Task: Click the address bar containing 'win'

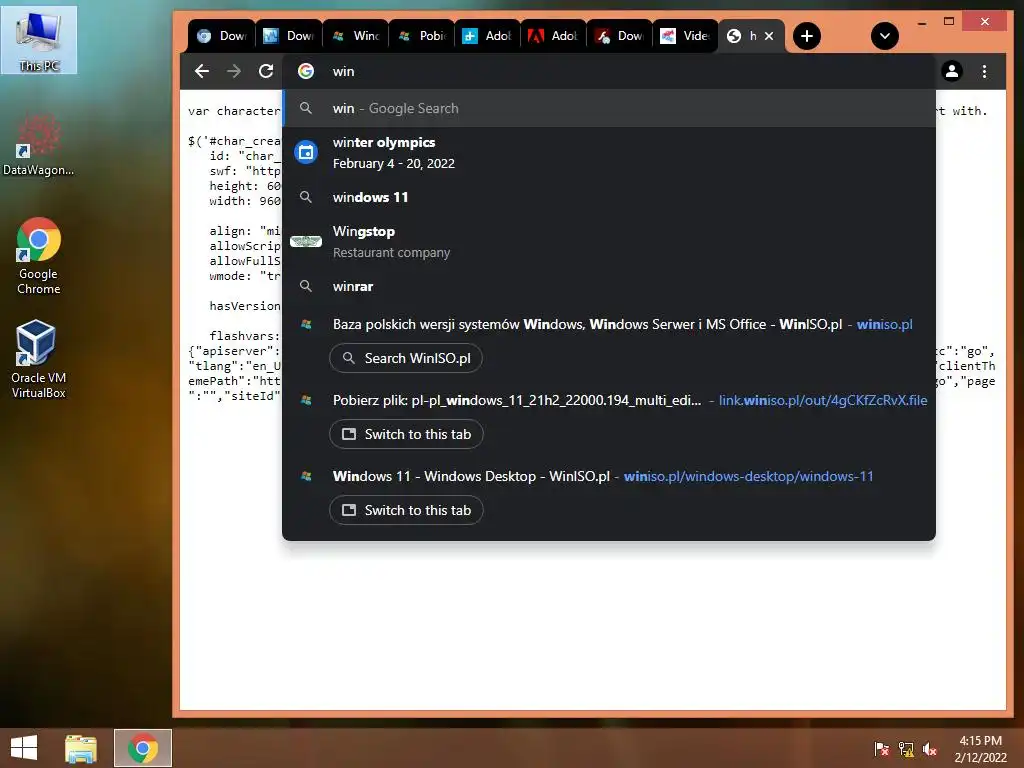Action: (x=609, y=71)
